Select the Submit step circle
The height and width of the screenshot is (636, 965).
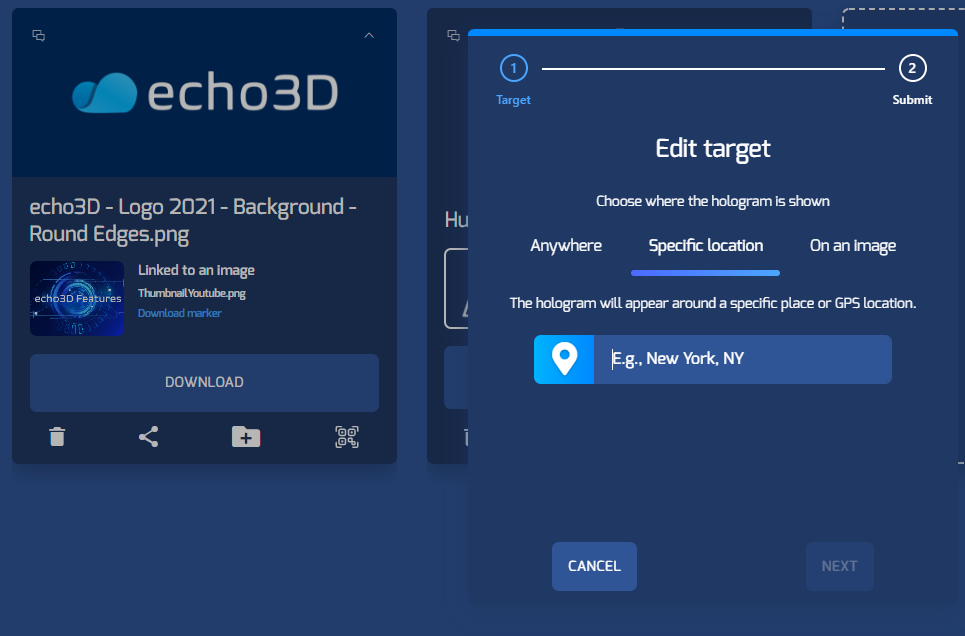tap(912, 69)
